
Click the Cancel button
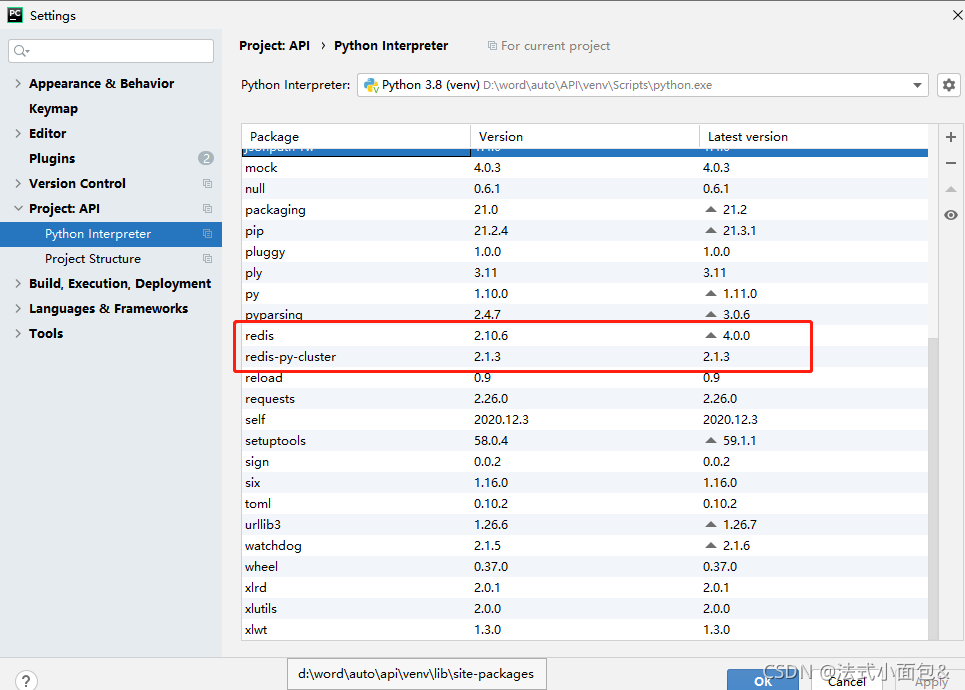[847, 681]
